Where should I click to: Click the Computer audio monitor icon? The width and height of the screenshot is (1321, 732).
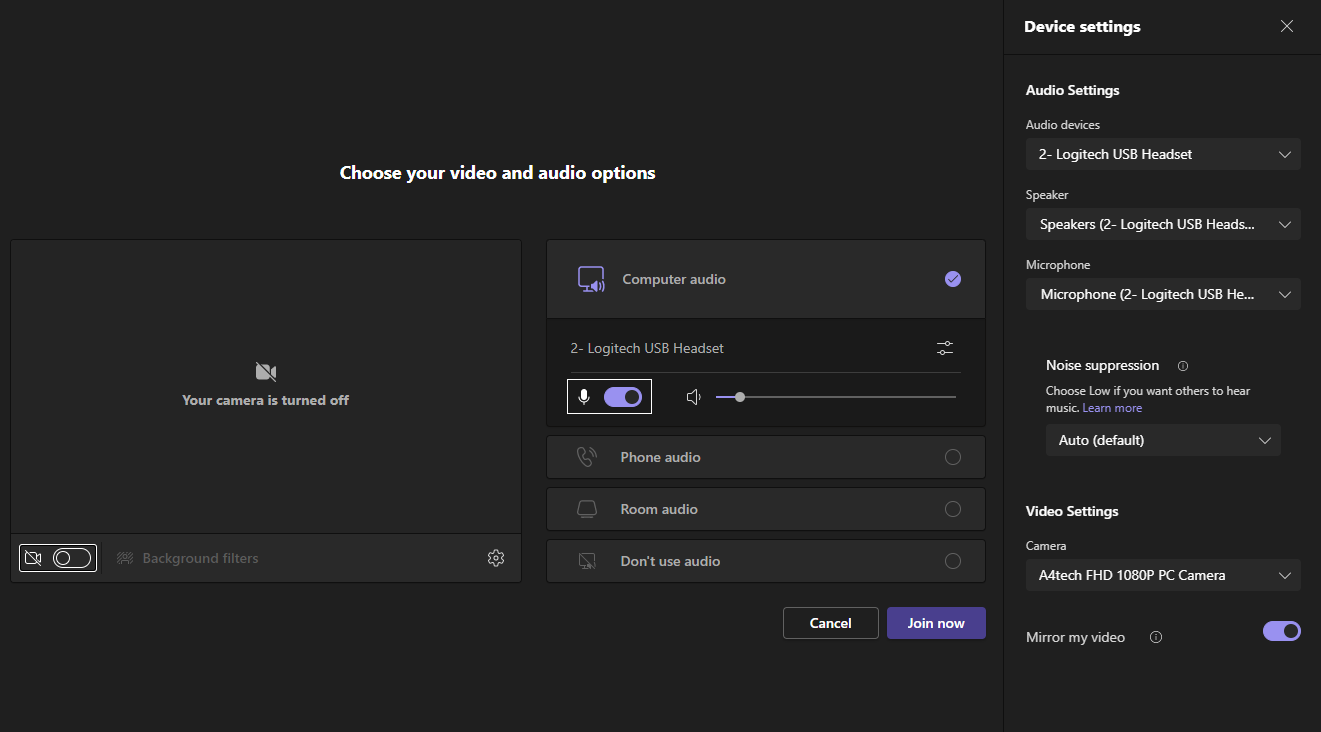(x=591, y=279)
